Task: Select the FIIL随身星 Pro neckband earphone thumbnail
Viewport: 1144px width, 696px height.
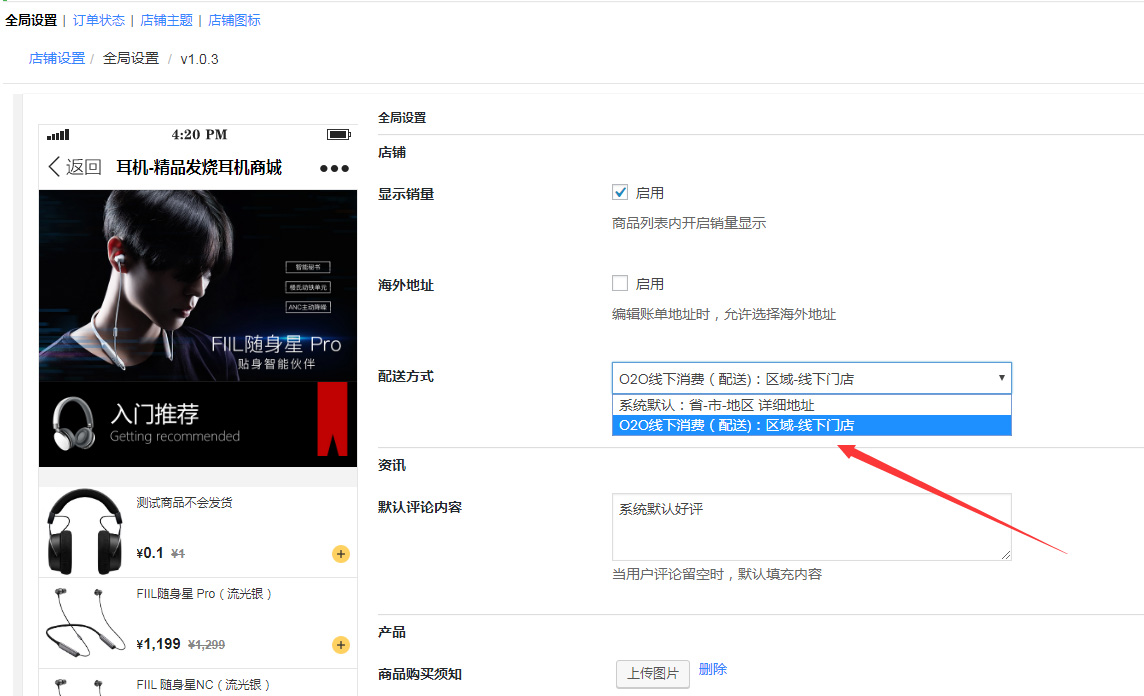Action: (85, 622)
